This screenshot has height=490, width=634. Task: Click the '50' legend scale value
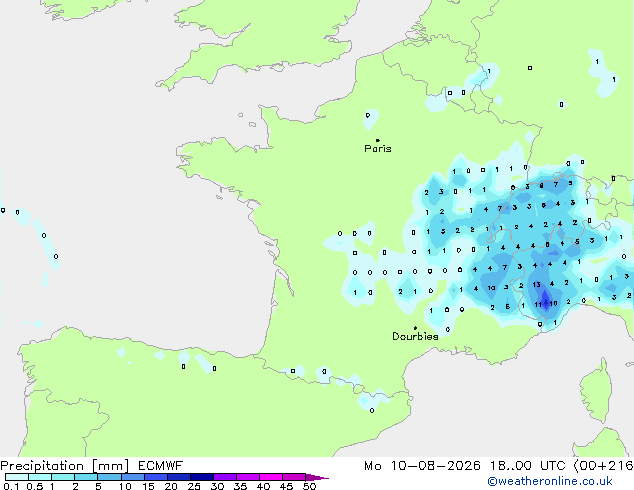point(309,486)
